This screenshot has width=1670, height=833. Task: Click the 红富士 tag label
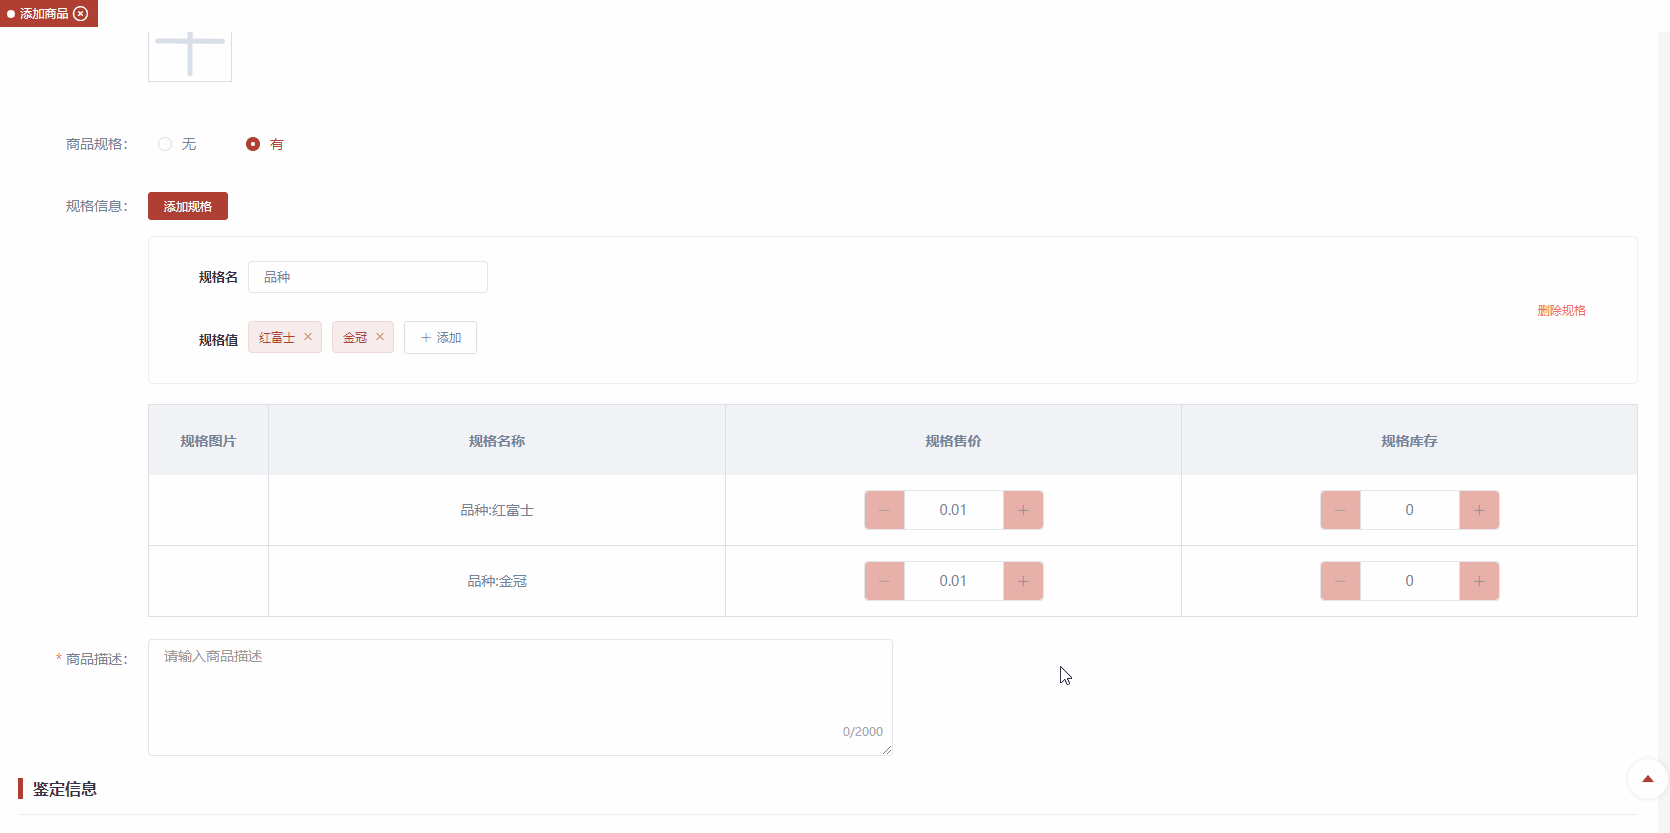277,338
